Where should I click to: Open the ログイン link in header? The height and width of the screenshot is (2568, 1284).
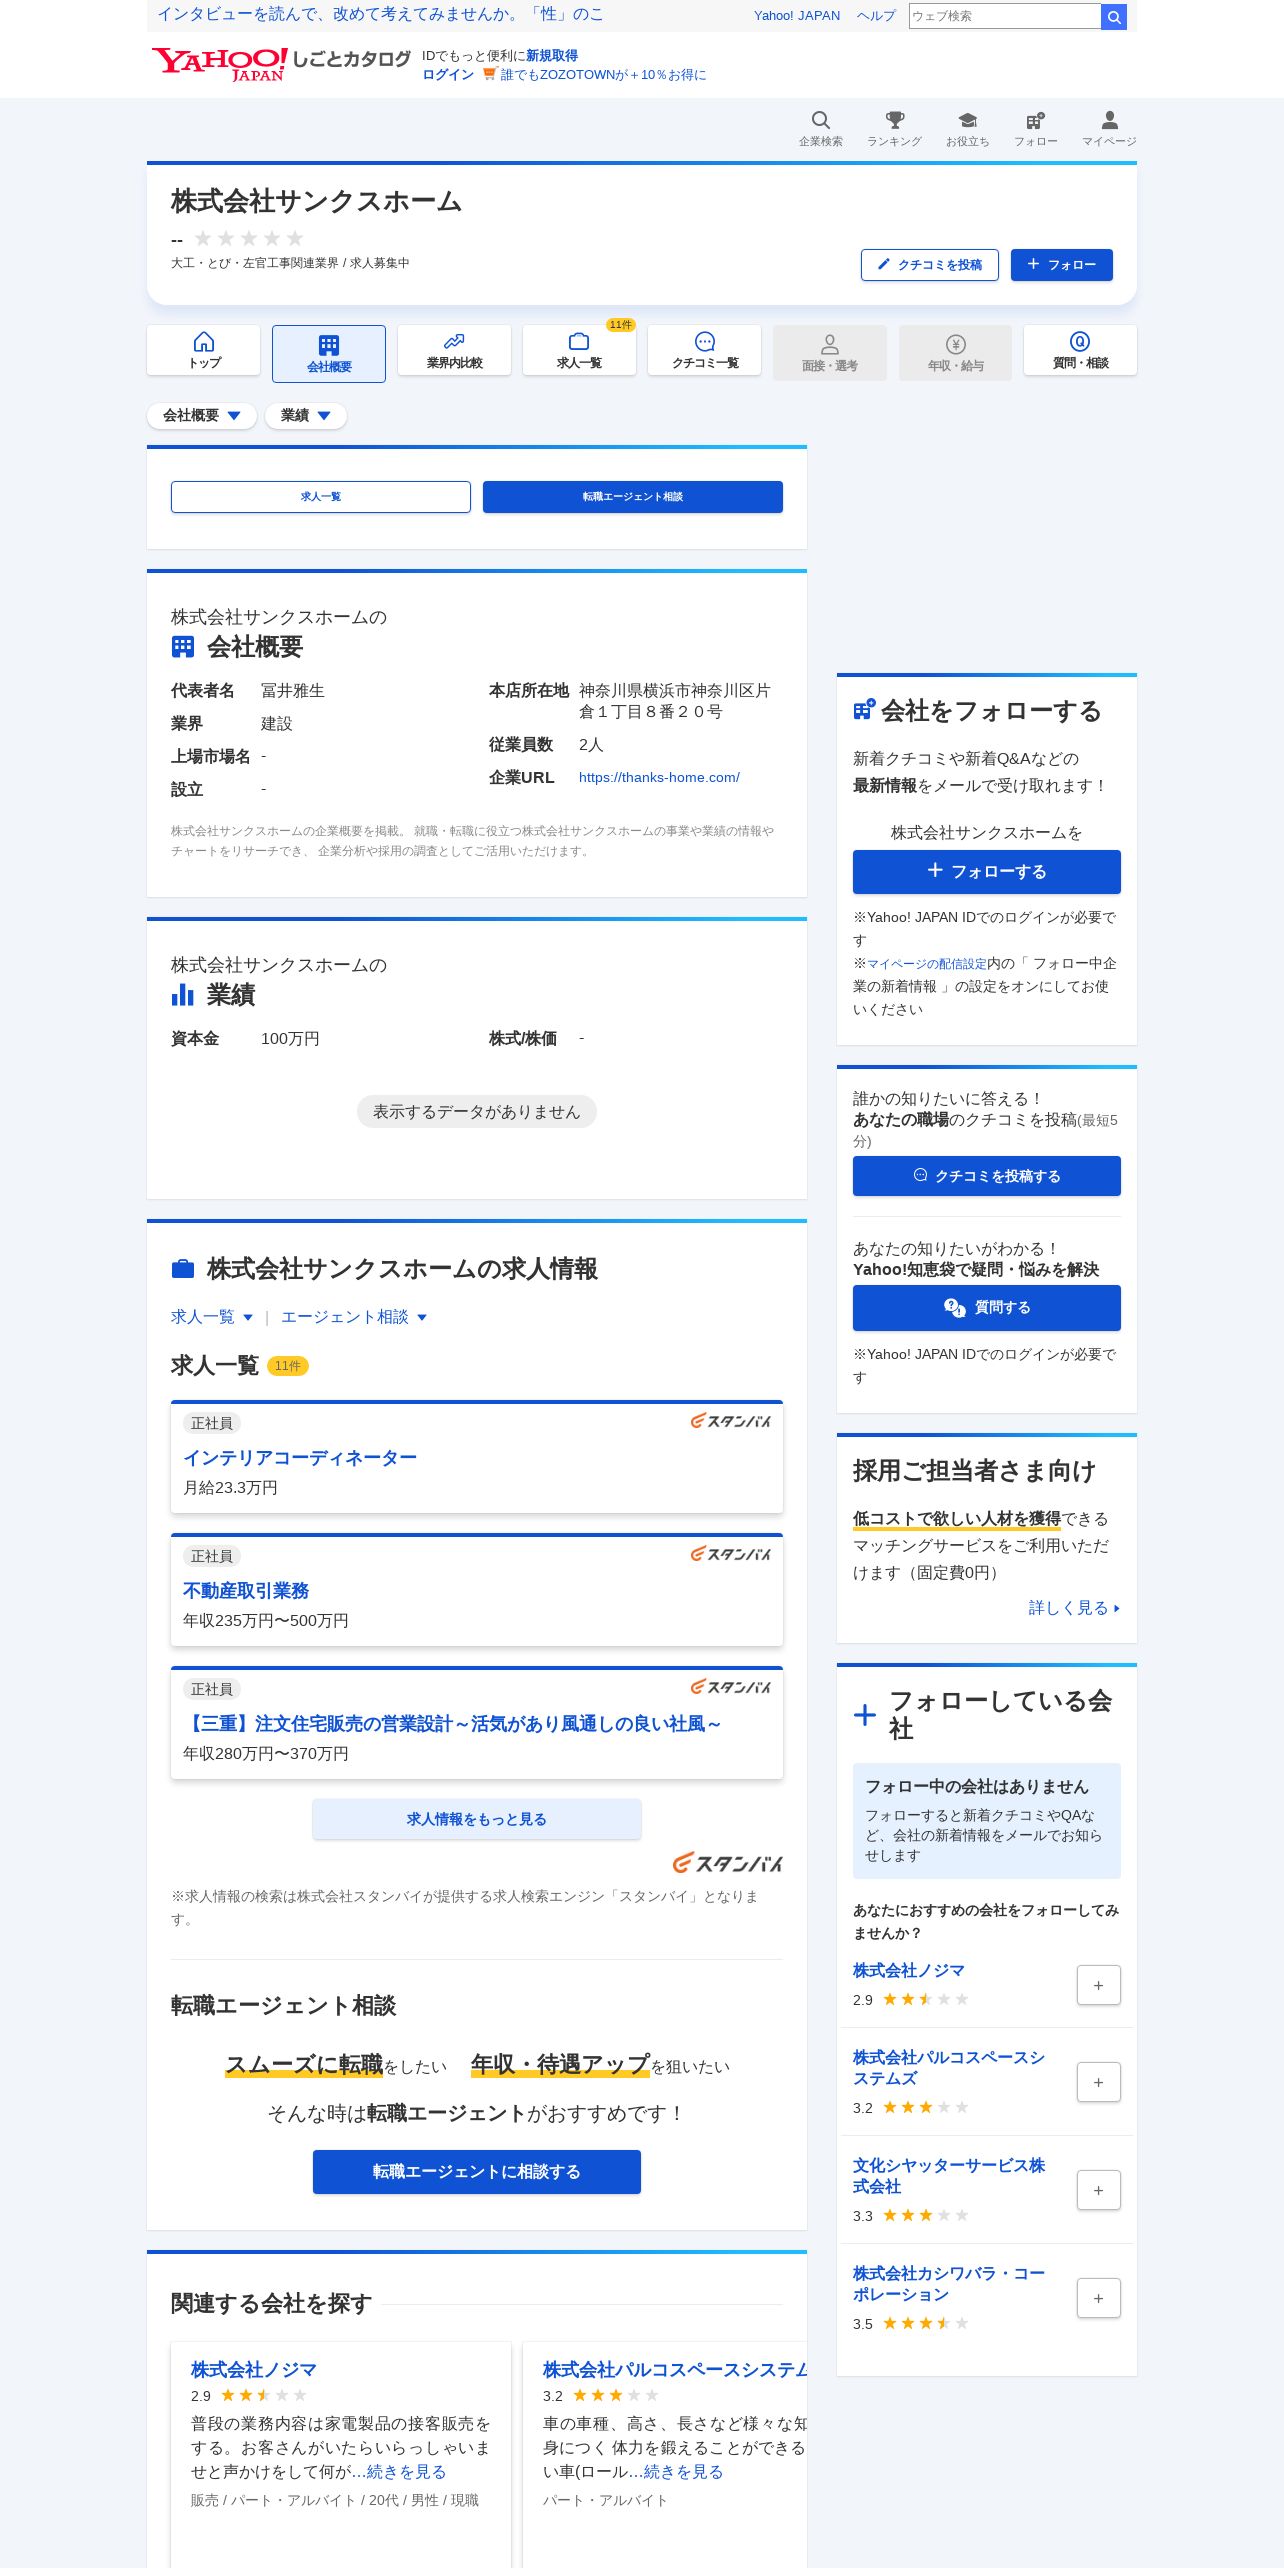[448, 75]
